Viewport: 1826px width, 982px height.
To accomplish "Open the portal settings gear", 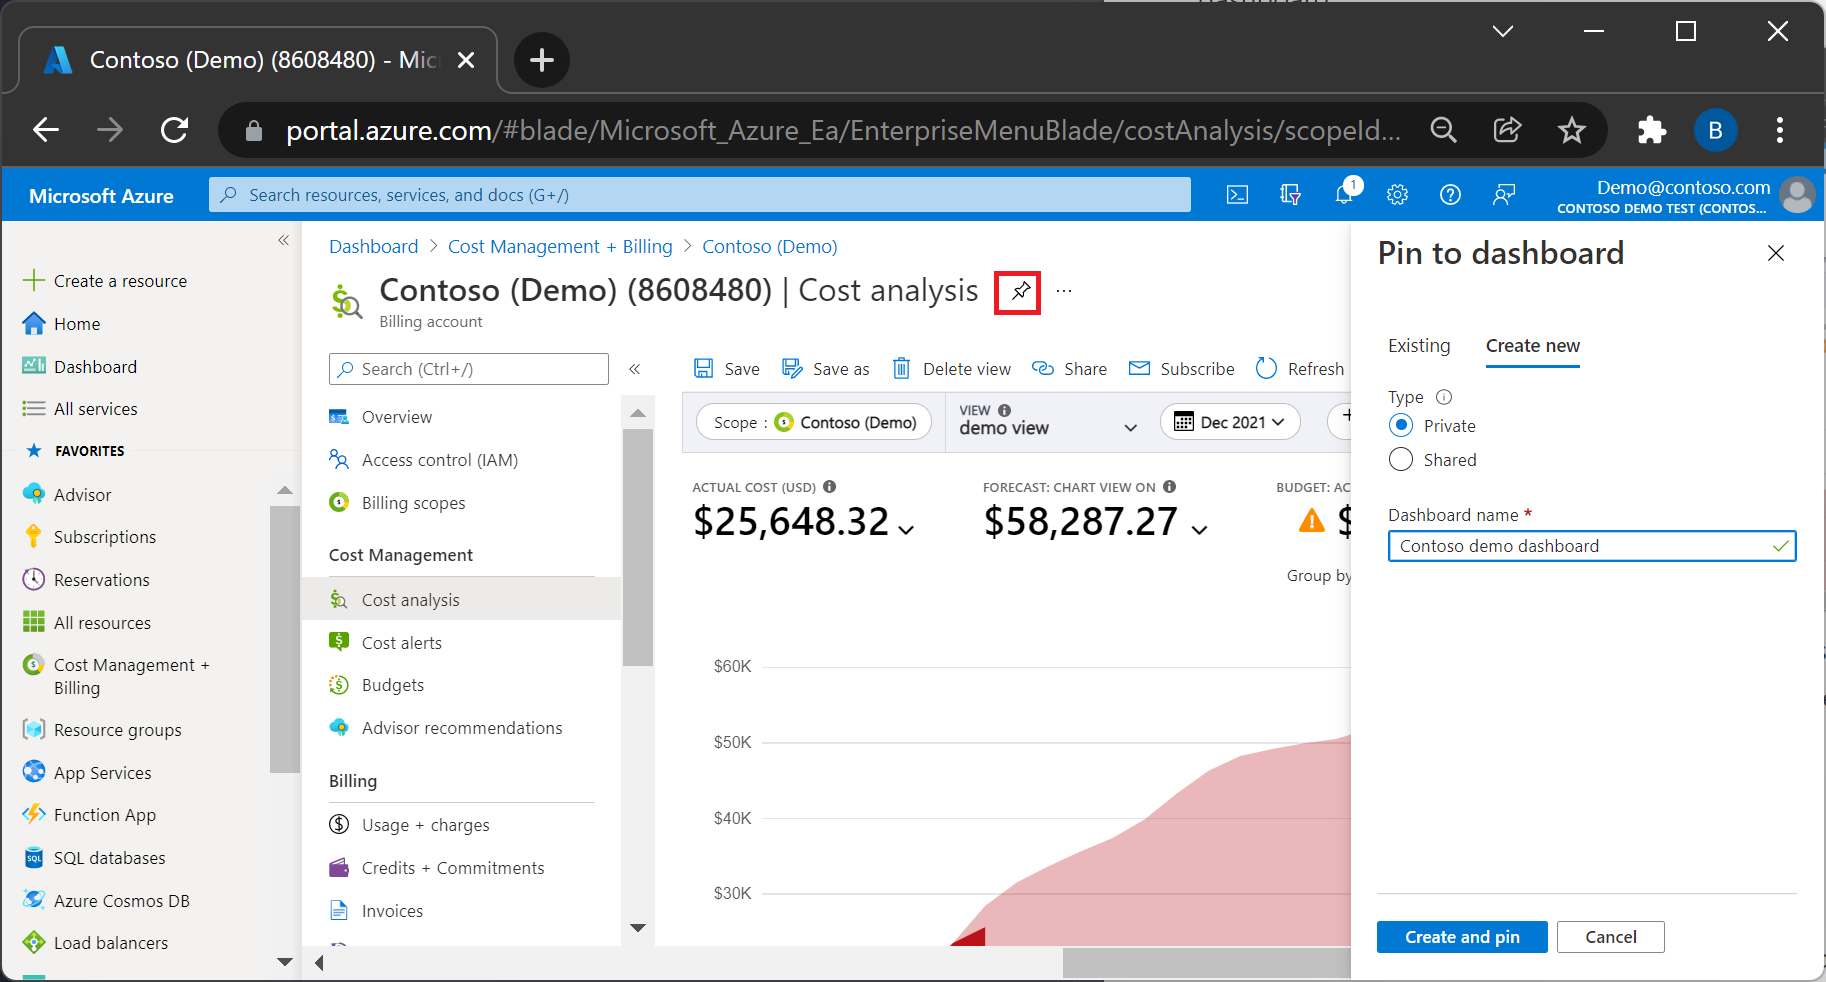I will point(1397,195).
